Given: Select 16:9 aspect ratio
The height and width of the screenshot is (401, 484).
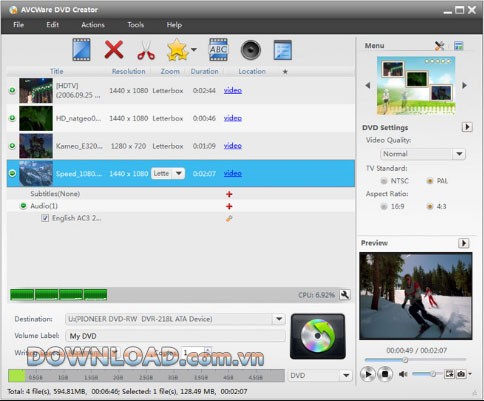Looking at the screenshot, I should (x=384, y=207).
